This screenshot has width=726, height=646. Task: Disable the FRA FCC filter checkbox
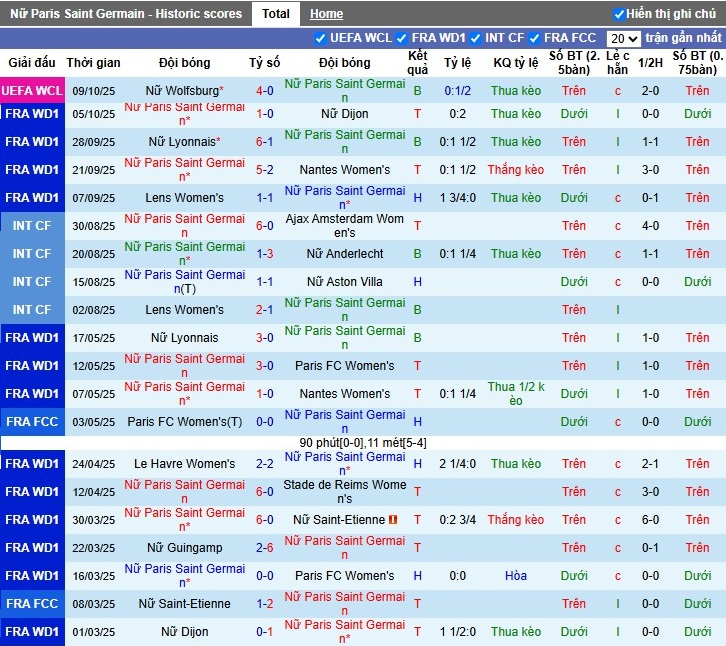535,38
